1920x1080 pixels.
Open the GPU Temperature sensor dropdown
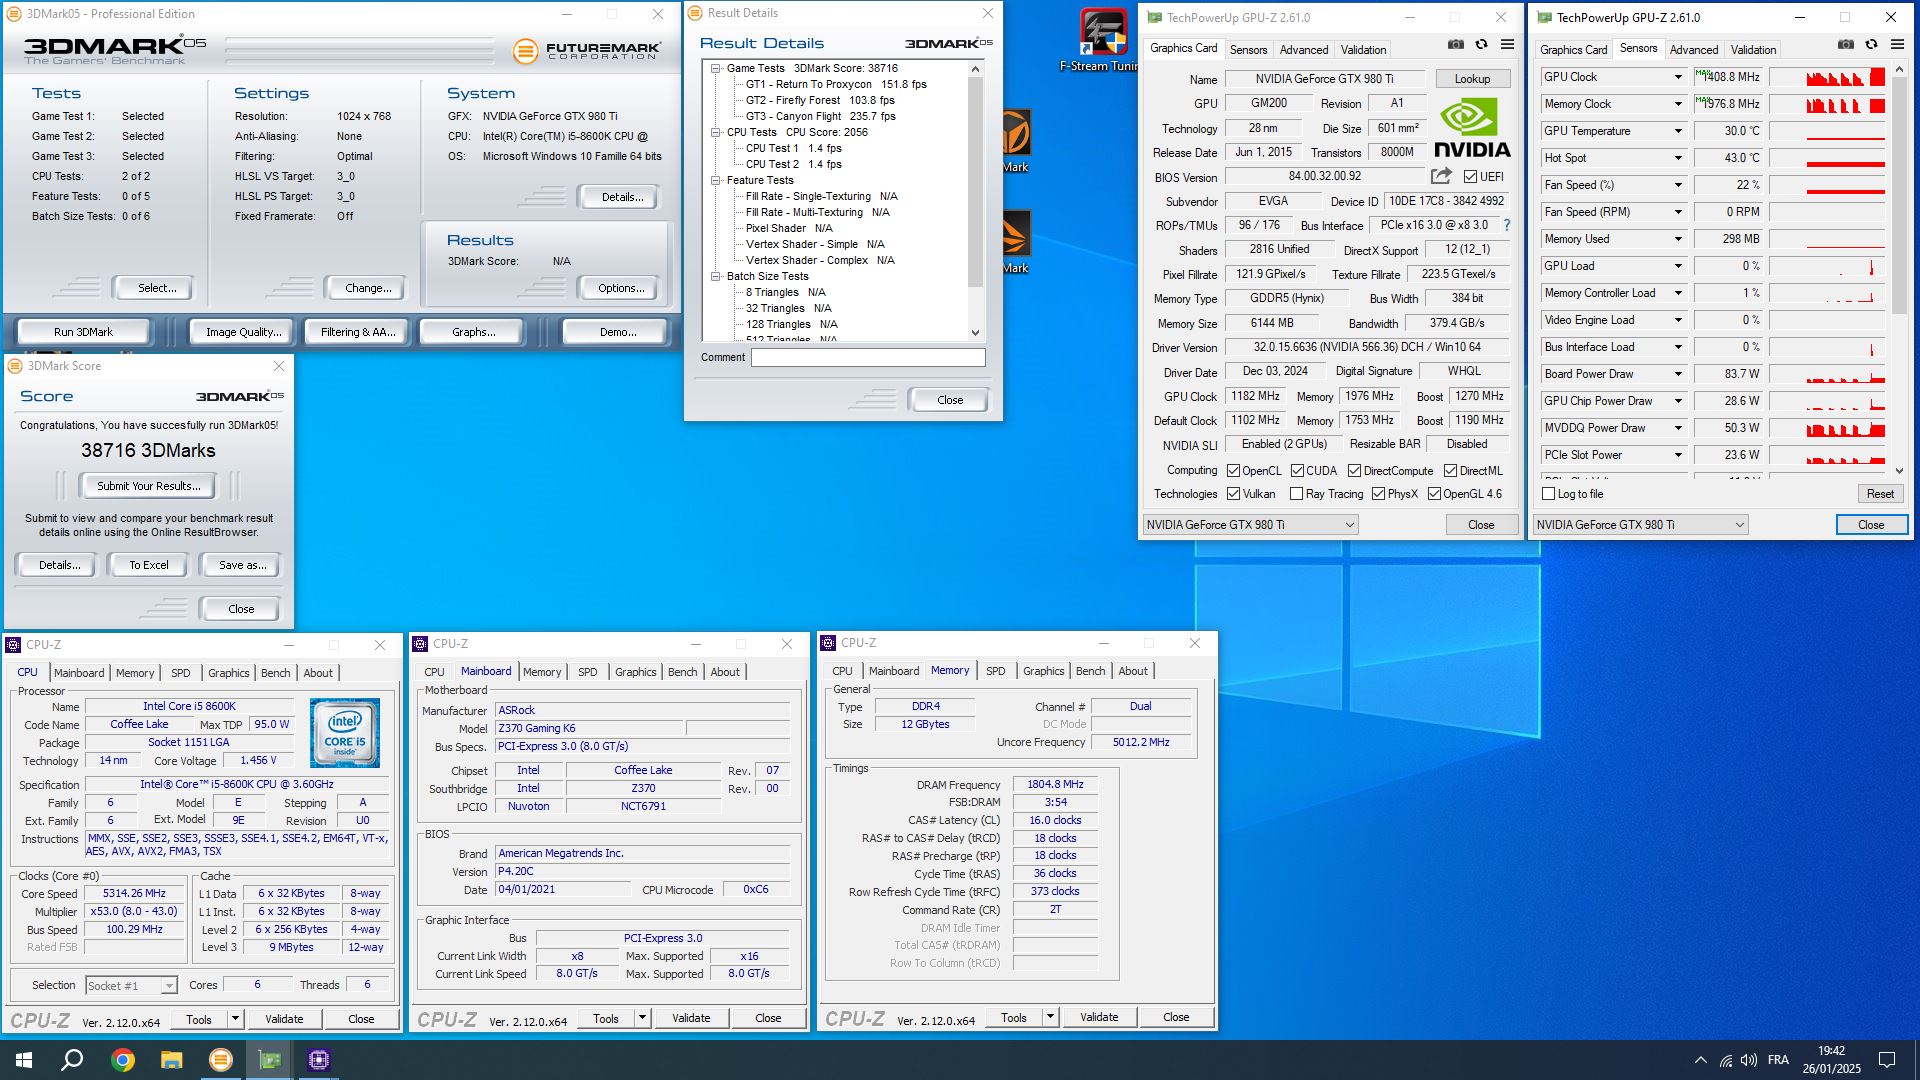pyautogui.click(x=1678, y=131)
